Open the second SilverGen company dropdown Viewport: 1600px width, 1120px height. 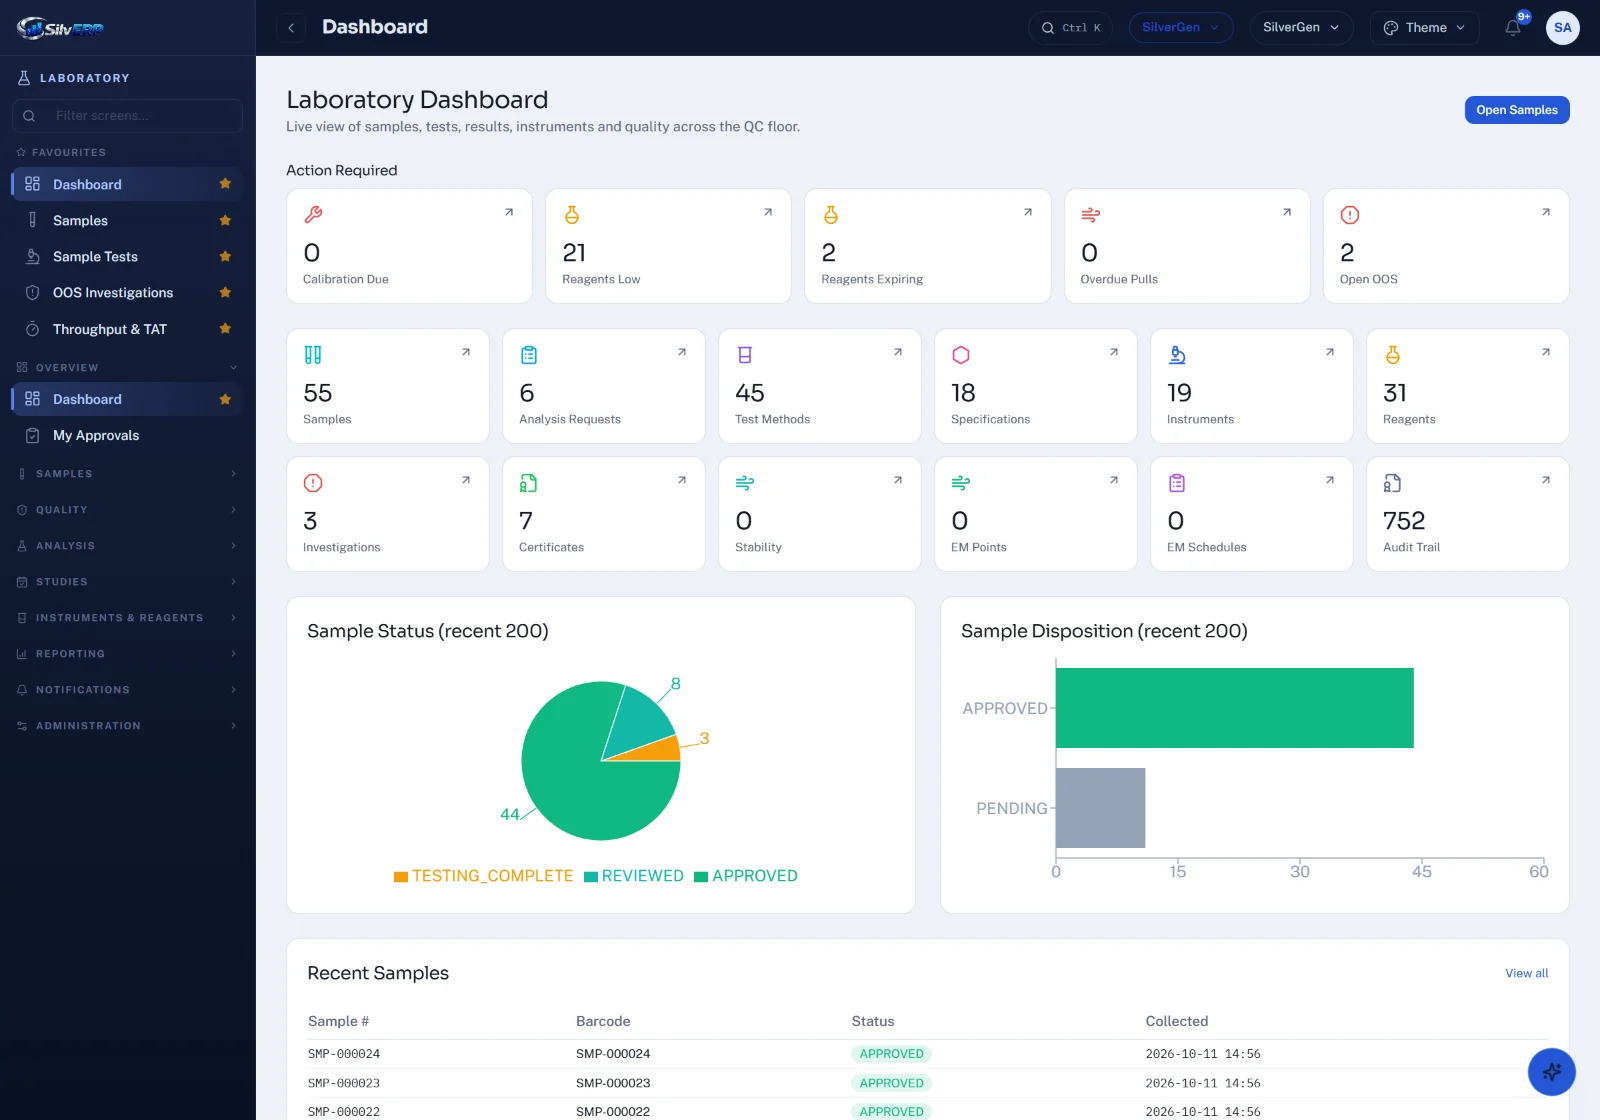1301,28
